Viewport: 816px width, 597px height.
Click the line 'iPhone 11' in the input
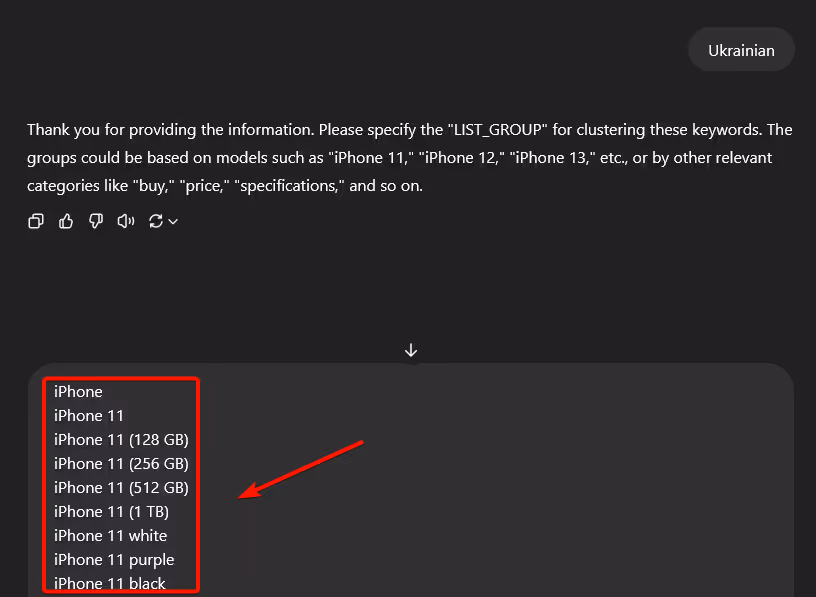88,415
